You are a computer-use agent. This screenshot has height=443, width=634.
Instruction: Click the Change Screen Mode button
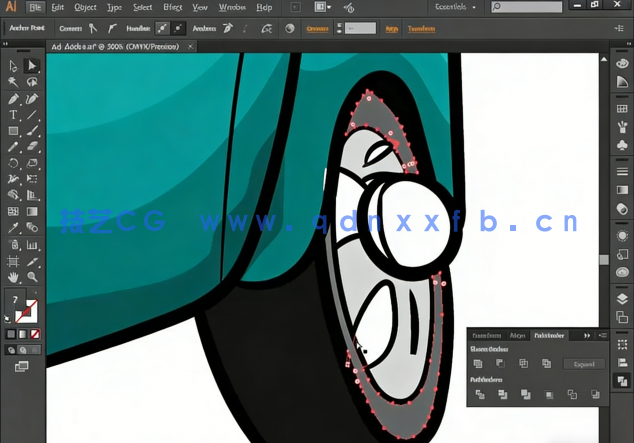point(21,366)
